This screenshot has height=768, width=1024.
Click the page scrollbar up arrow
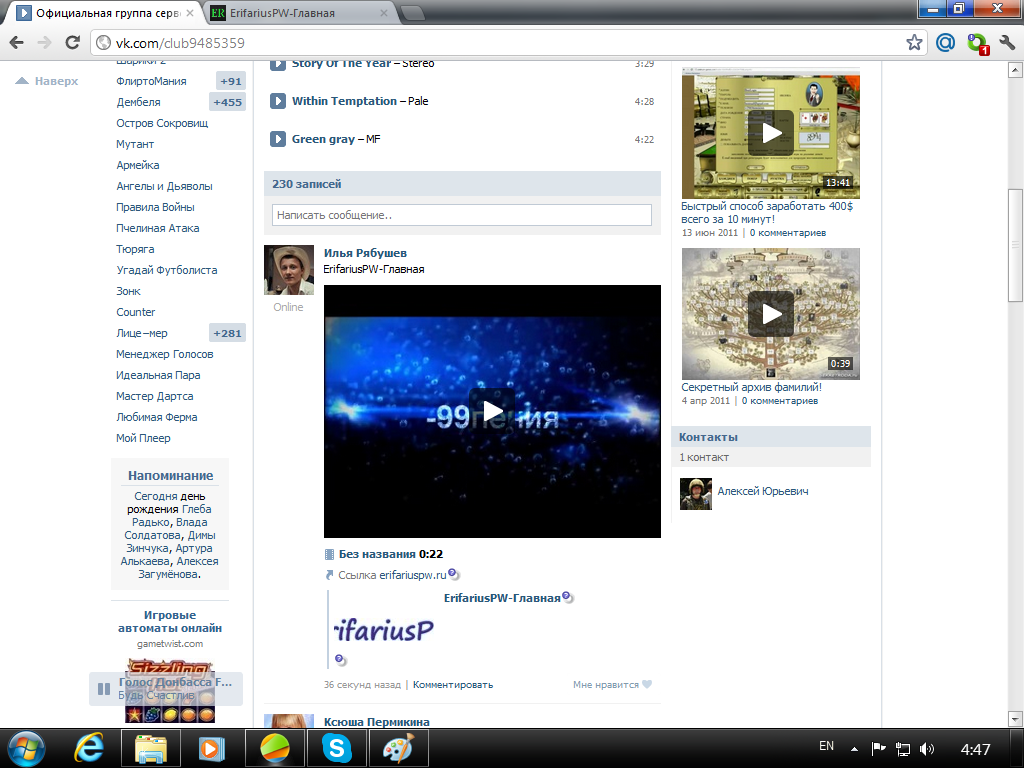tap(1015, 69)
